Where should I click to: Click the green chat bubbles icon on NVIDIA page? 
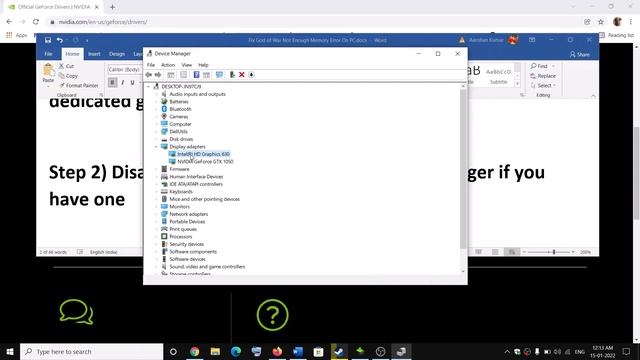(x=76, y=312)
